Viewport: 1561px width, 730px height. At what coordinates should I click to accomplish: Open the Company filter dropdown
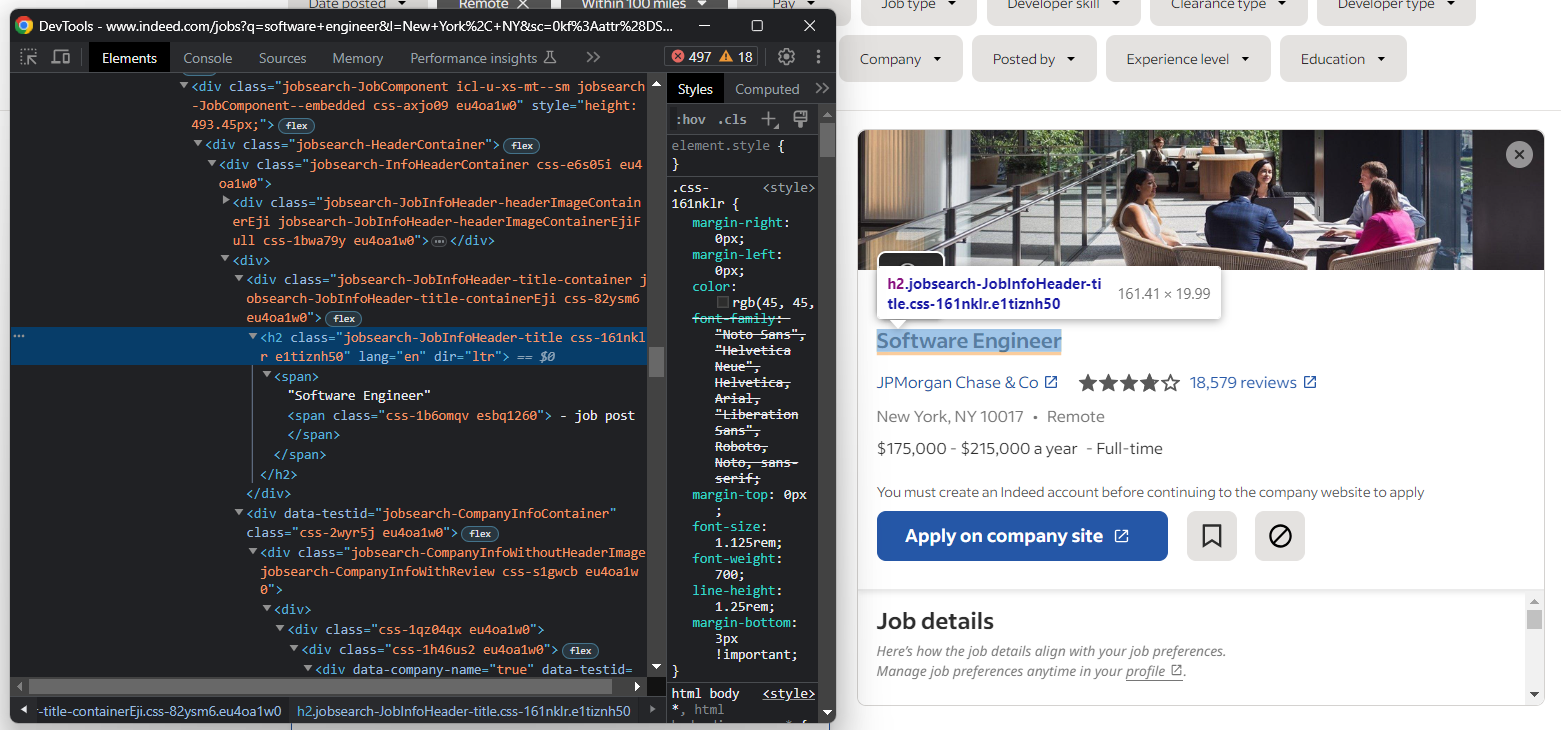899,58
